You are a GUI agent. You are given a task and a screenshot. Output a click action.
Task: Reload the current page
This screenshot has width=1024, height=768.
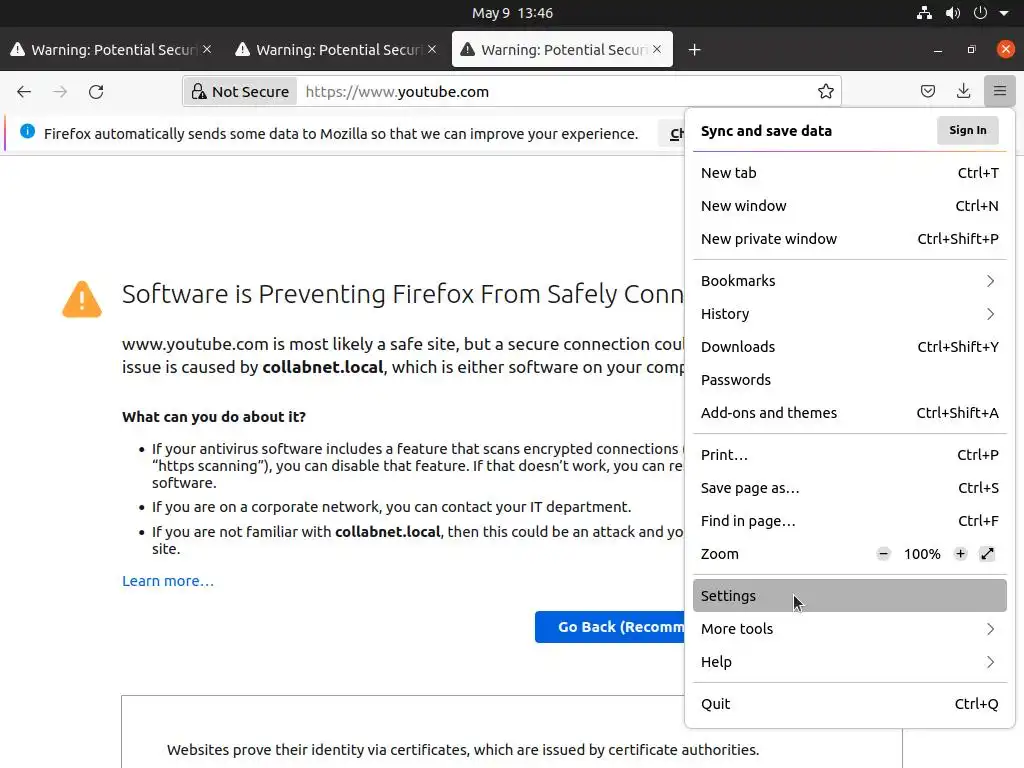(x=96, y=92)
